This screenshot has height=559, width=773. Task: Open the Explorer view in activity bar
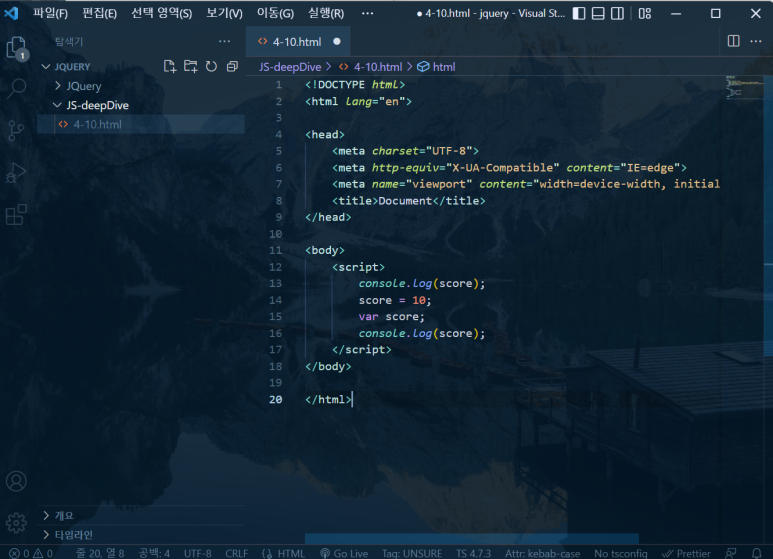click(x=16, y=48)
